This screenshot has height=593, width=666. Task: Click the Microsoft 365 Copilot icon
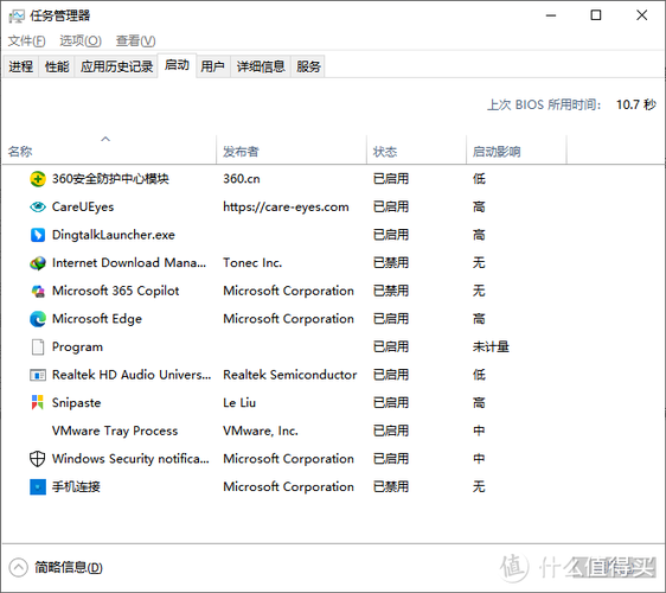coord(38,291)
